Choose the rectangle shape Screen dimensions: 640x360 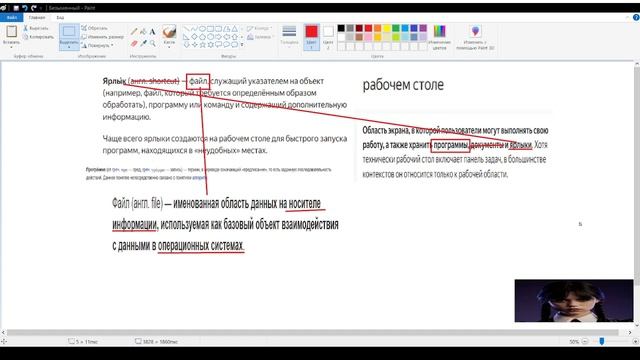pos(210,29)
